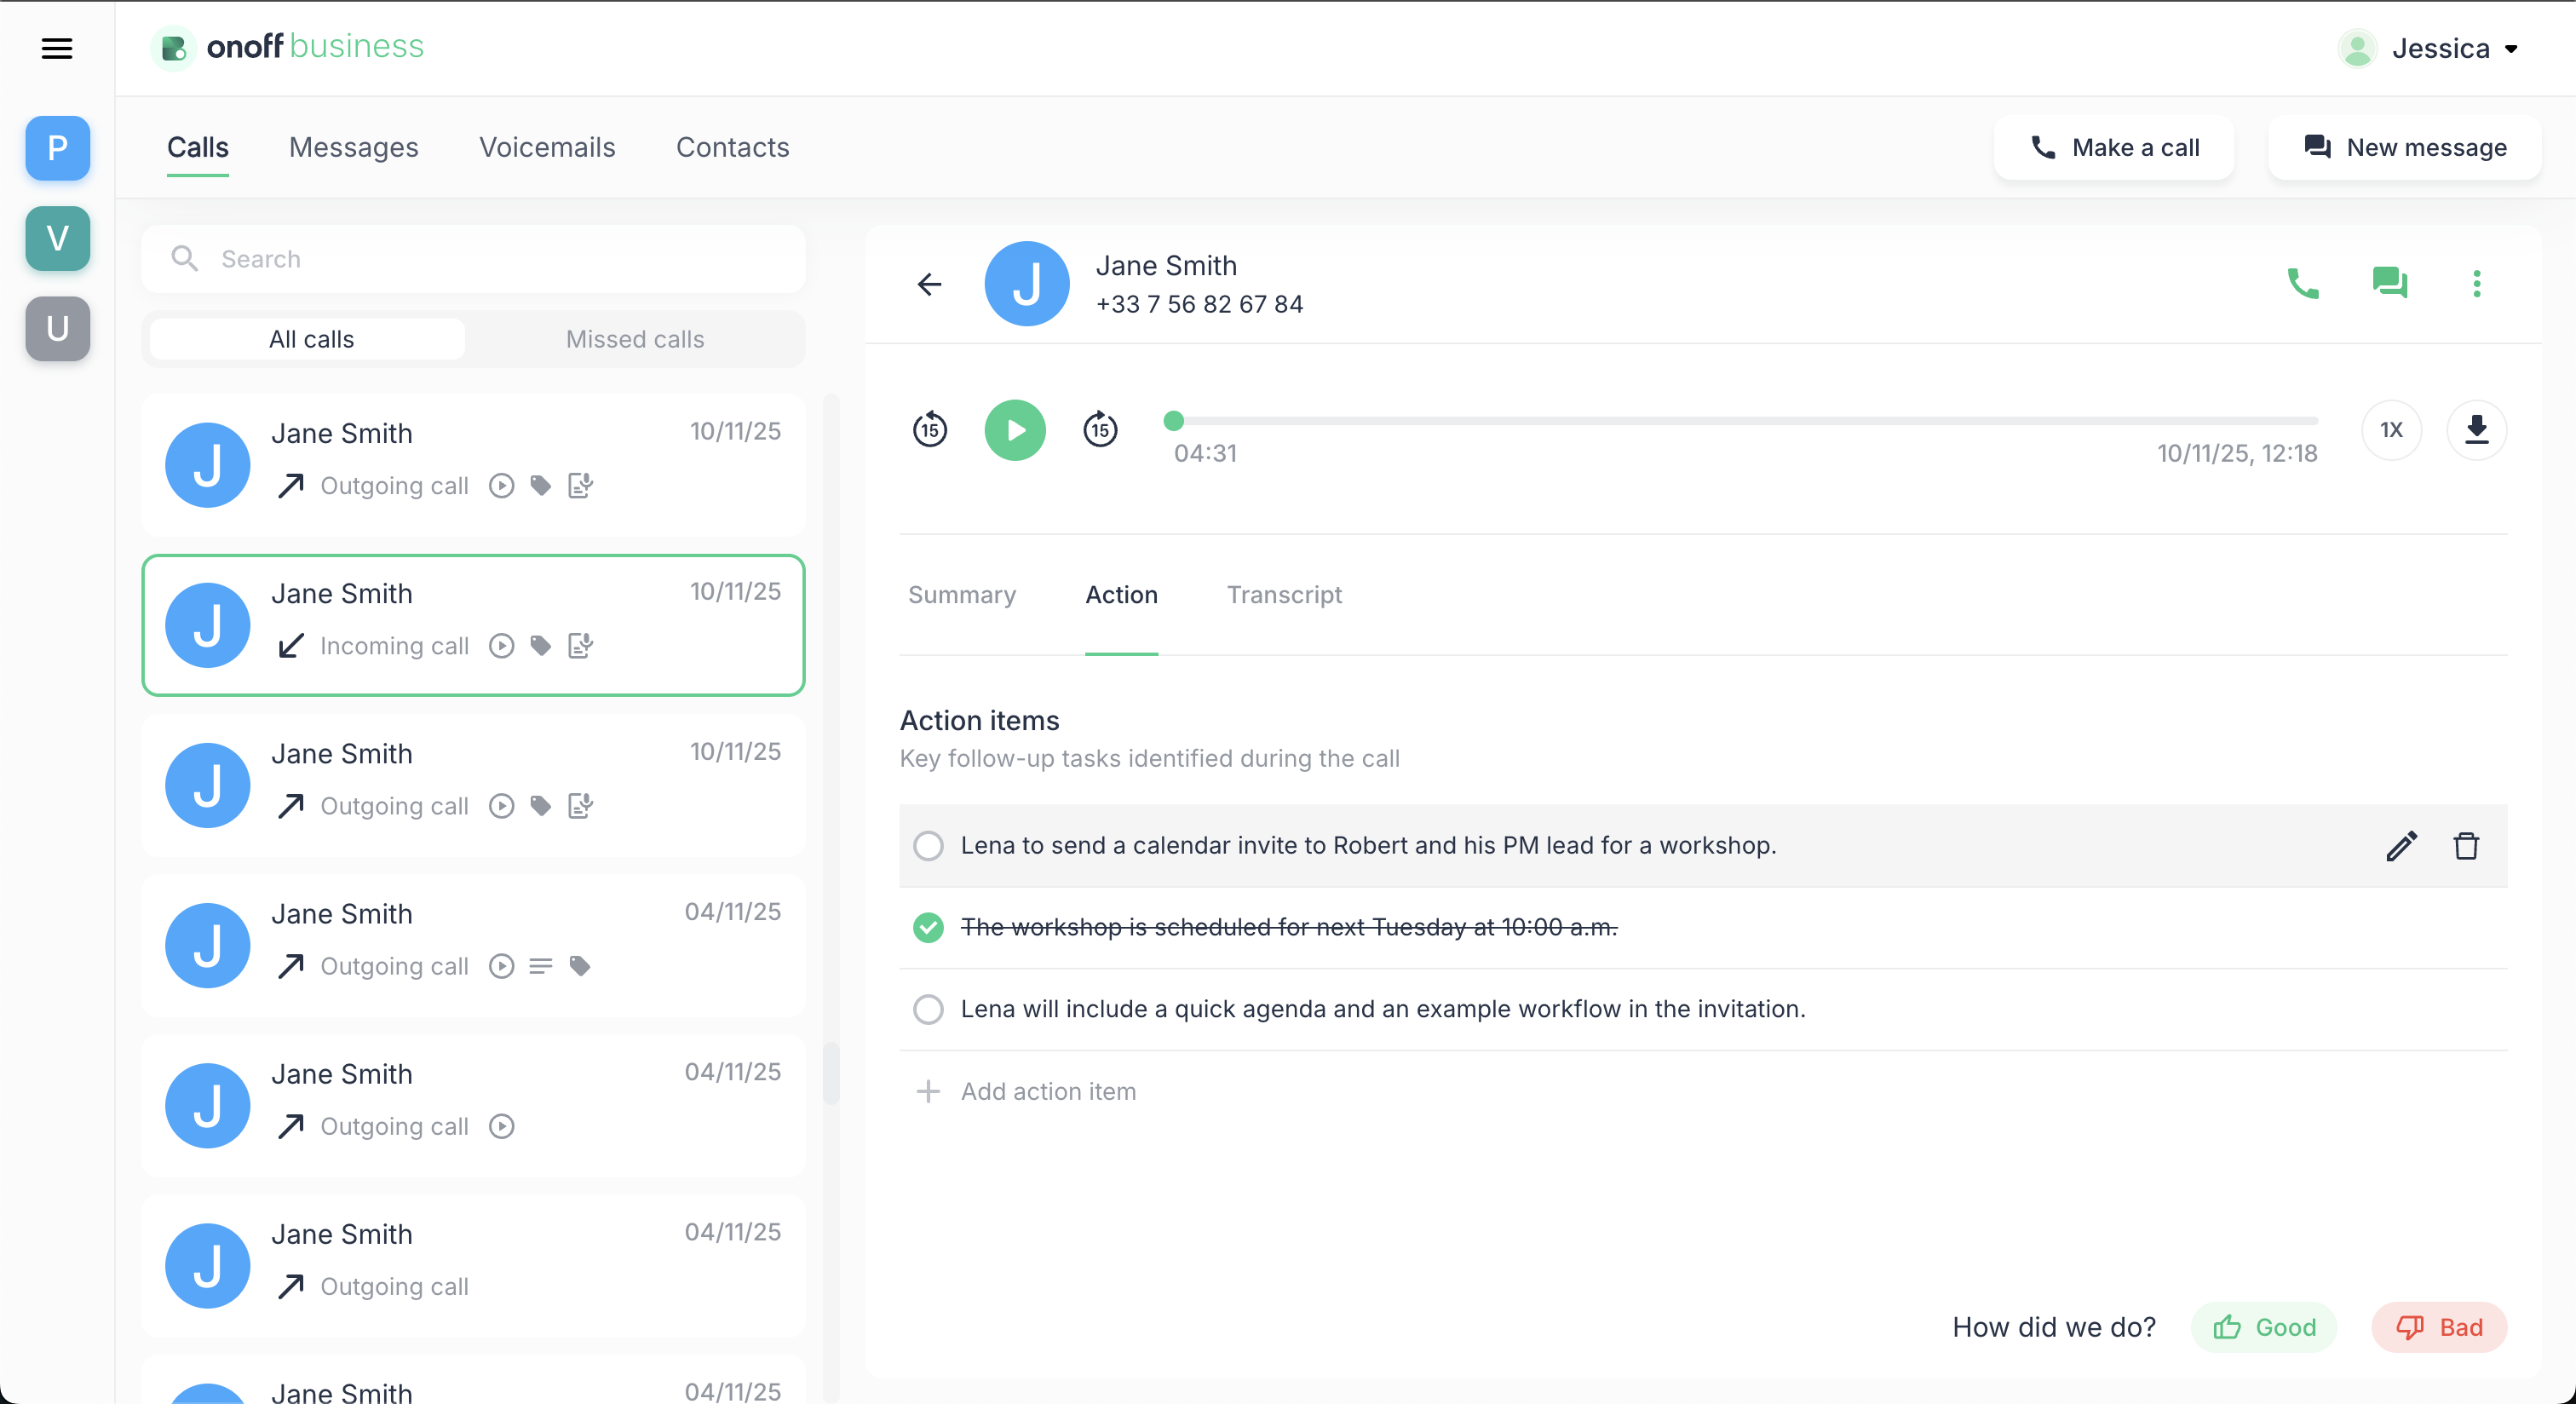Rate the summary as Bad
Viewport: 2576px width, 1404px height.
pyautogui.click(x=2439, y=1327)
